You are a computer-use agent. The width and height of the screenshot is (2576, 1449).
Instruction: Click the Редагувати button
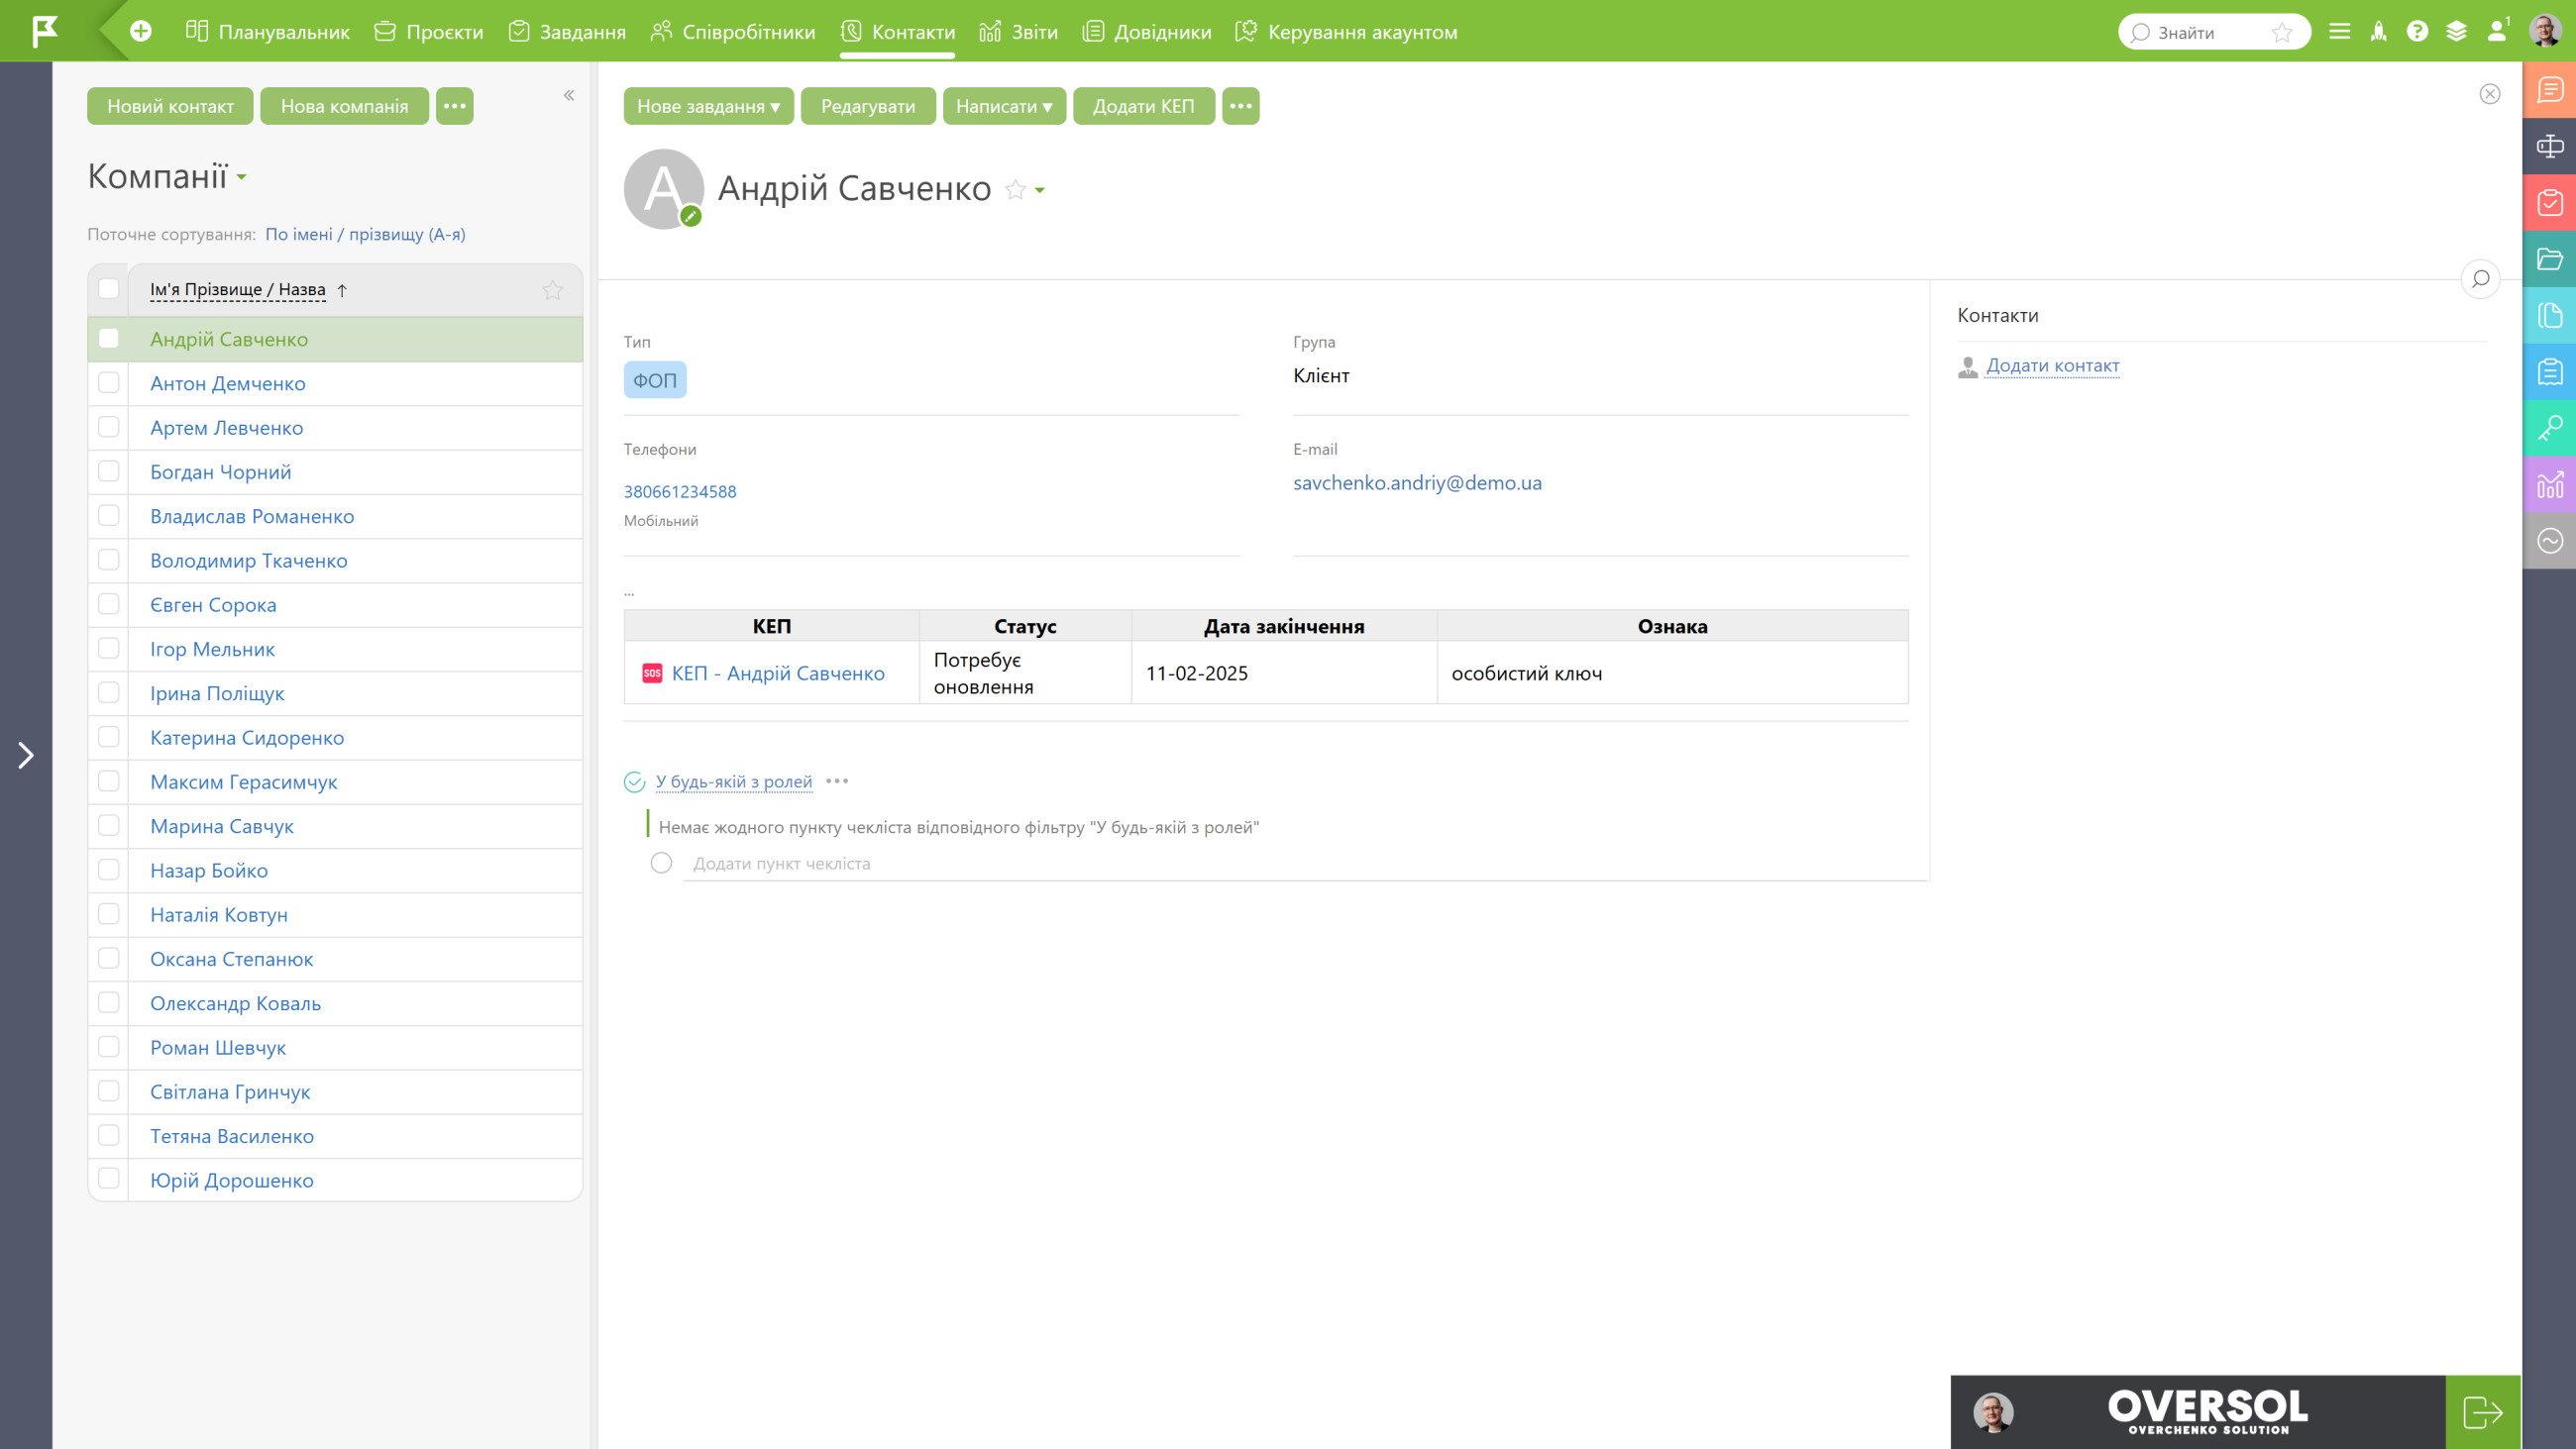868,106
